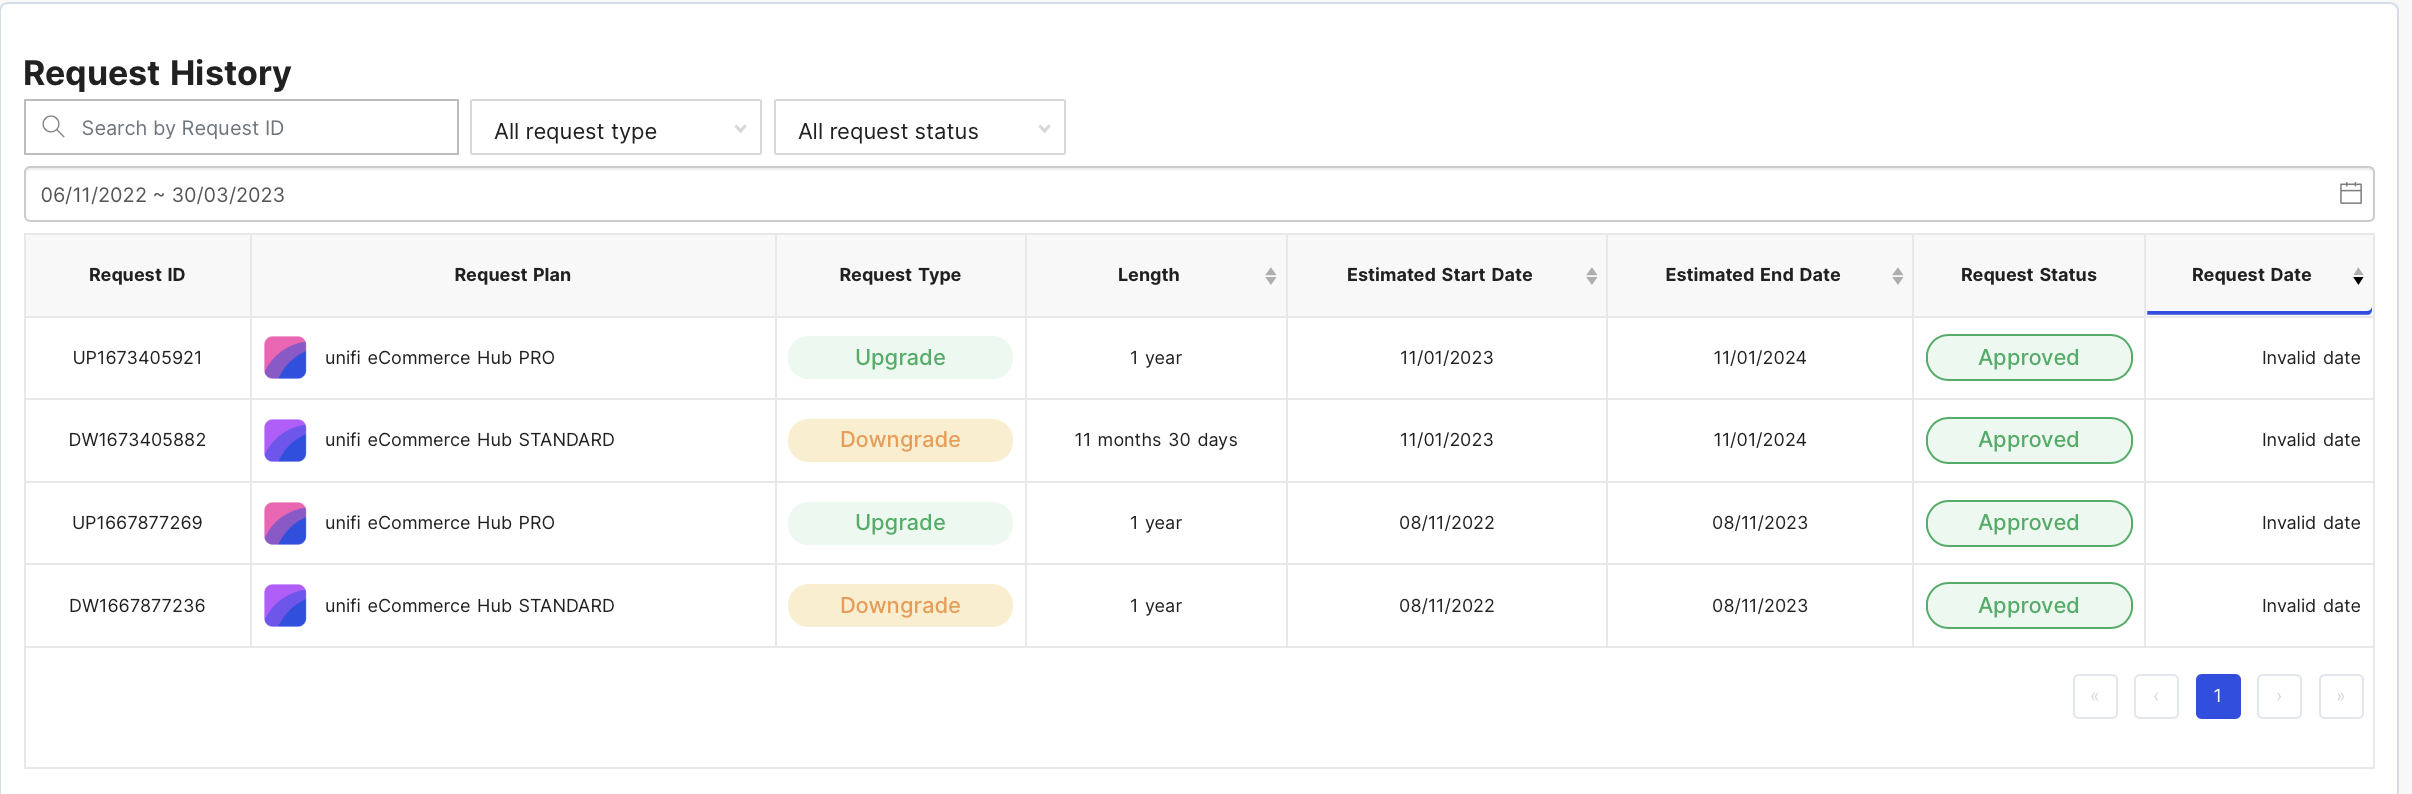Sort by Estimated End Date arrows
Image resolution: width=2412 pixels, height=794 pixels.
pyautogui.click(x=1897, y=276)
